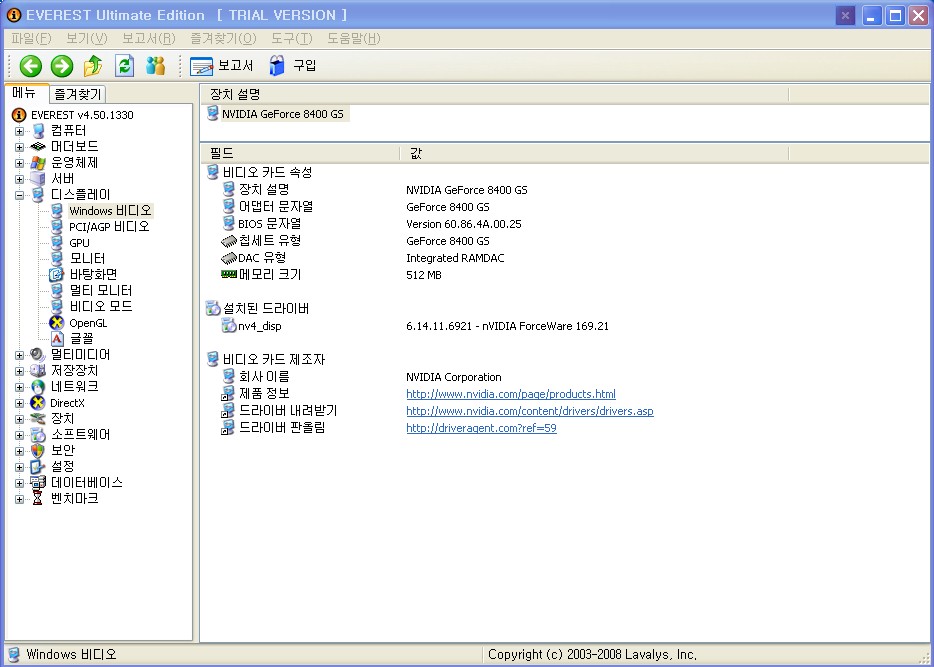Expand the 머더보드 tree node
The height and width of the screenshot is (667, 934).
point(20,147)
